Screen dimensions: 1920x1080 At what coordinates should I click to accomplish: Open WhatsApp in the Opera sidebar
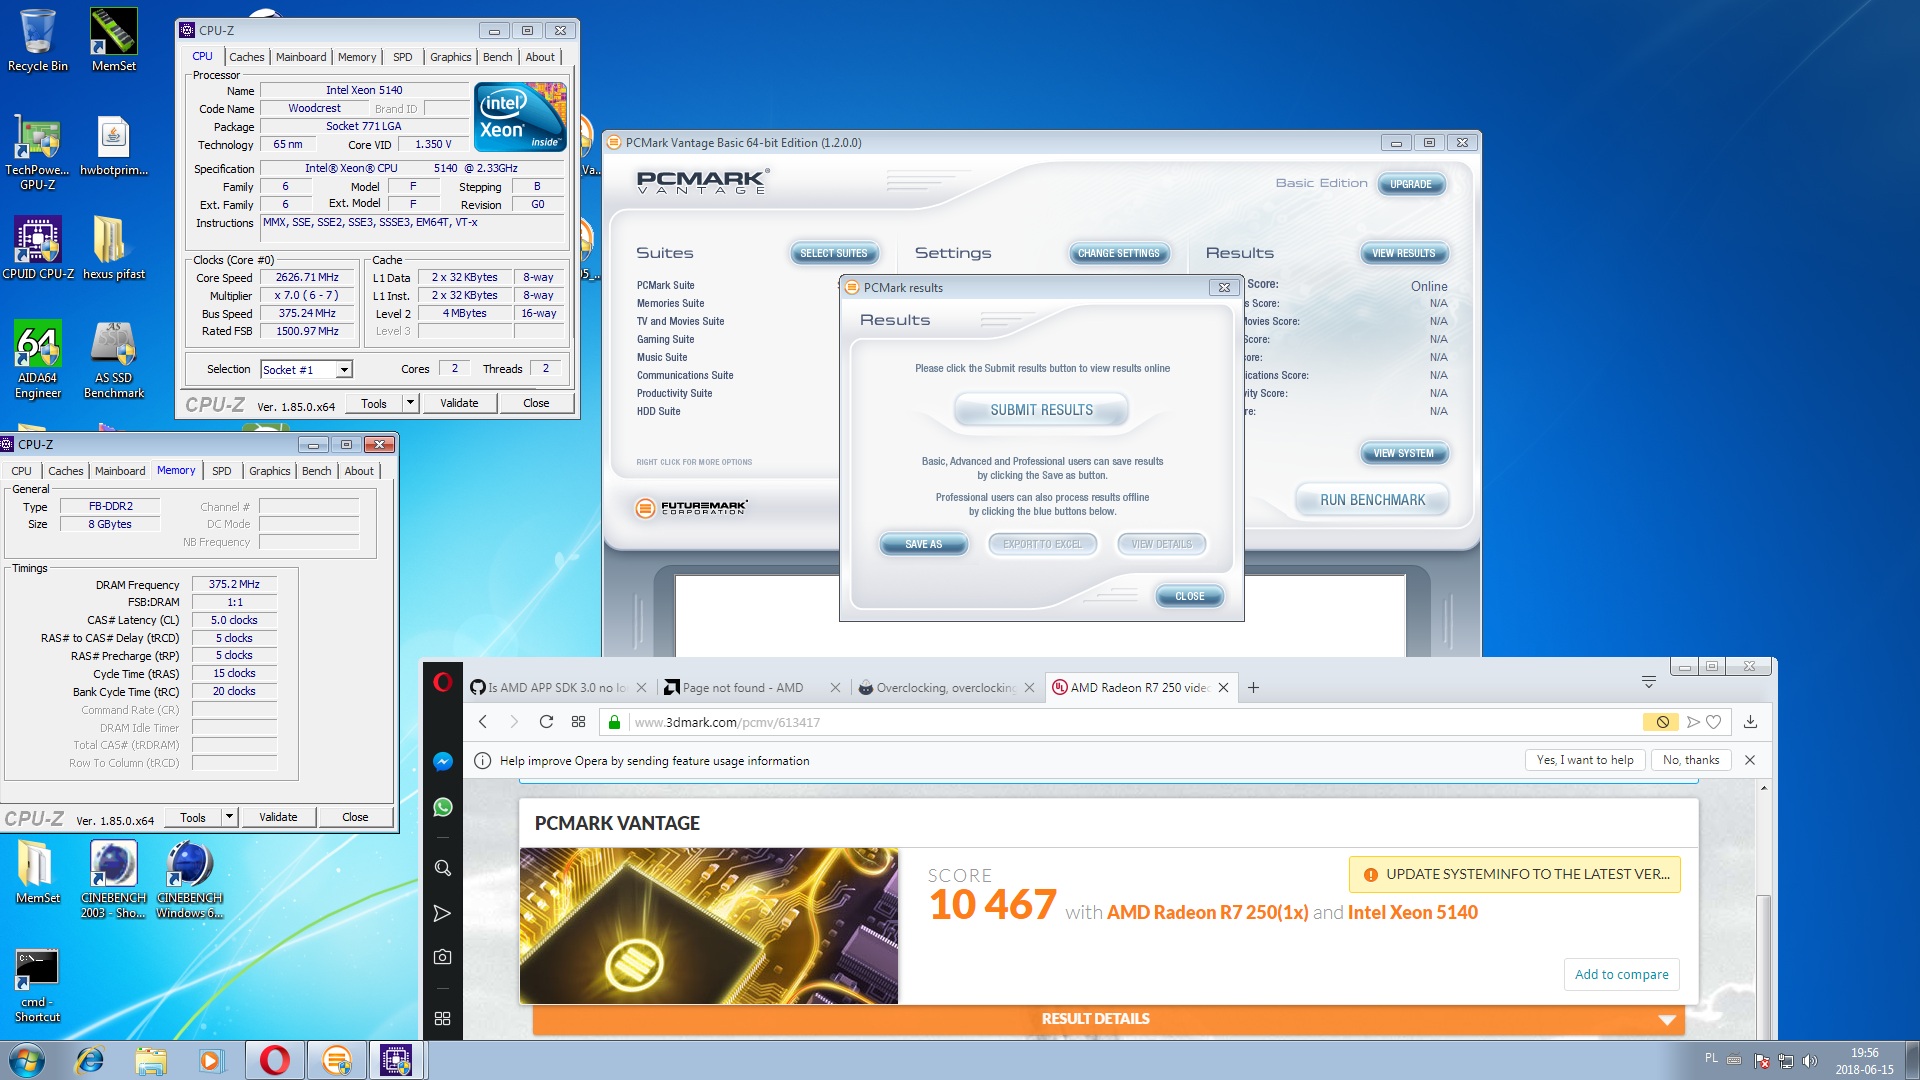pyautogui.click(x=443, y=807)
